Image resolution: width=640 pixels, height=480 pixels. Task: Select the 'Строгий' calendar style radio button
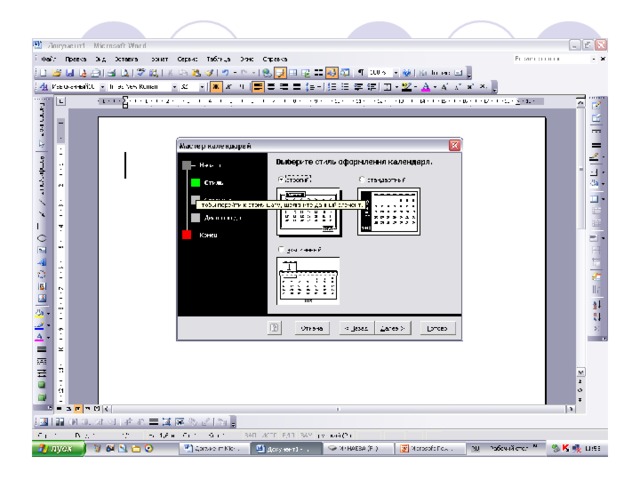(281, 180)
